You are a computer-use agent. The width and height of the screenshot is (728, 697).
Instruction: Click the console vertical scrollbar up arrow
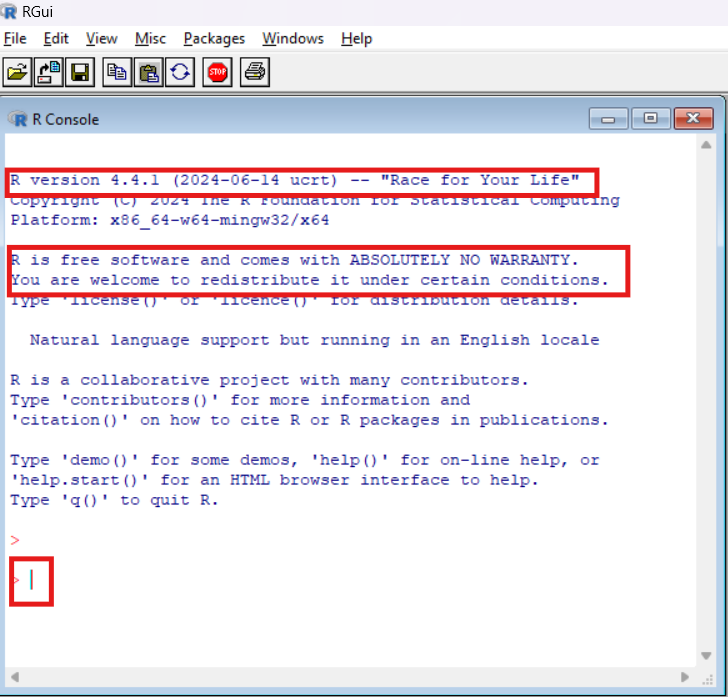click(709, 148)
